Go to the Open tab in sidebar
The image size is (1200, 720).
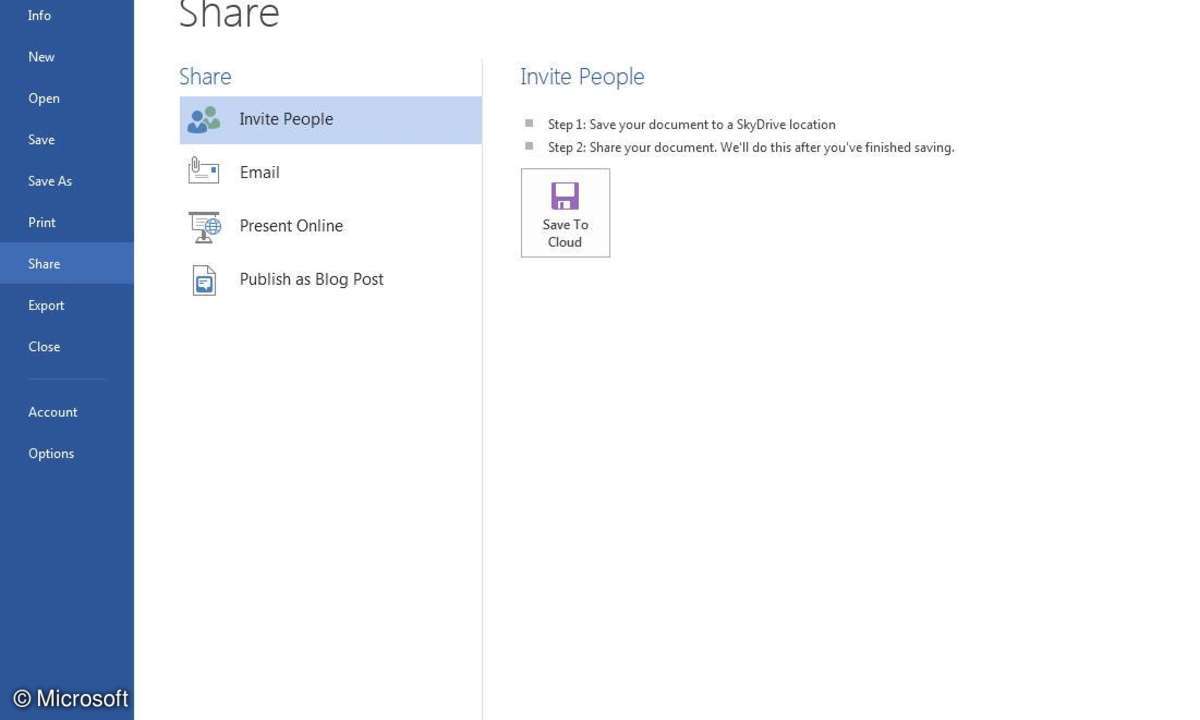click(x=67, y=98)
